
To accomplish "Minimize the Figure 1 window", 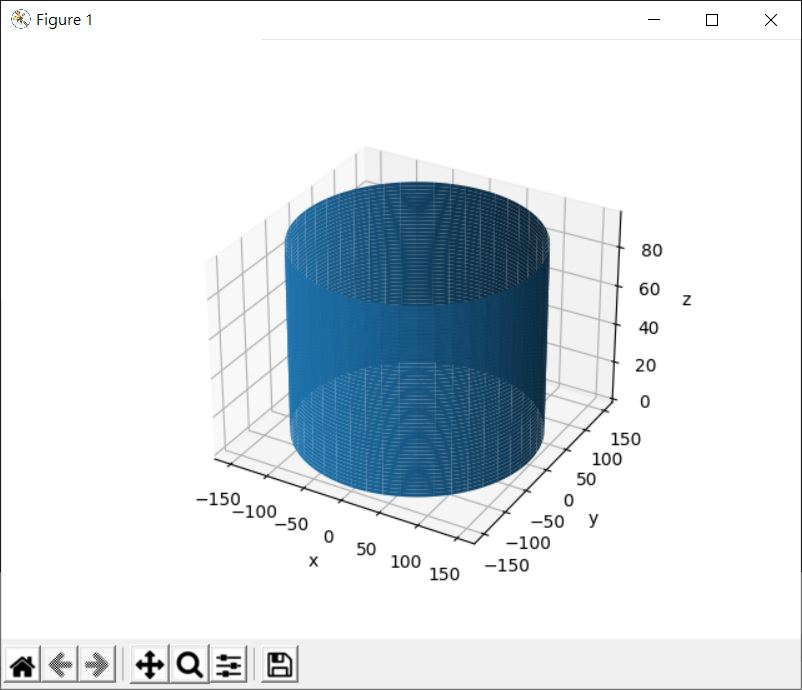I will click(654, 20).
